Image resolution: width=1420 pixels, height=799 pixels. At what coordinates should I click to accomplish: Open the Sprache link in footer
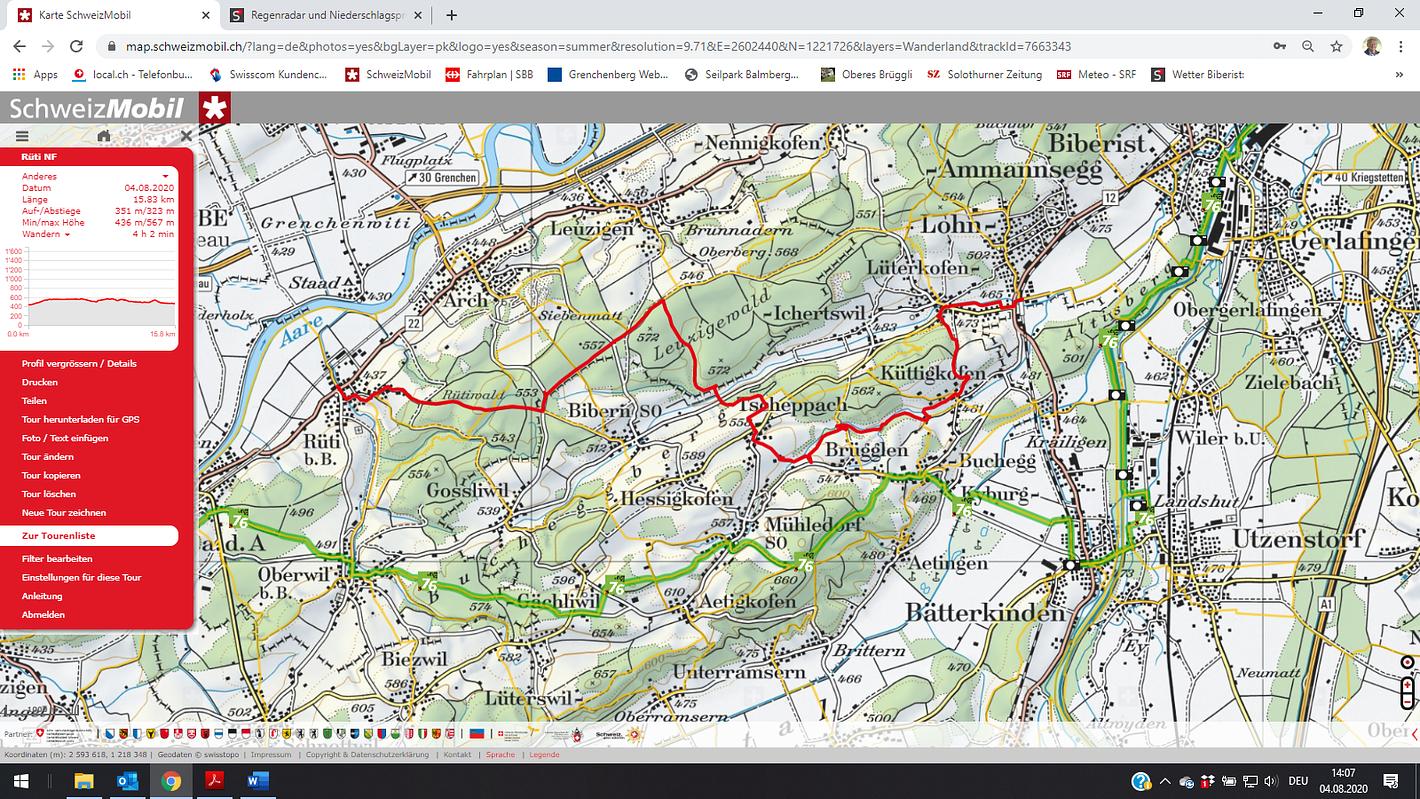click(x=500, y=755)
